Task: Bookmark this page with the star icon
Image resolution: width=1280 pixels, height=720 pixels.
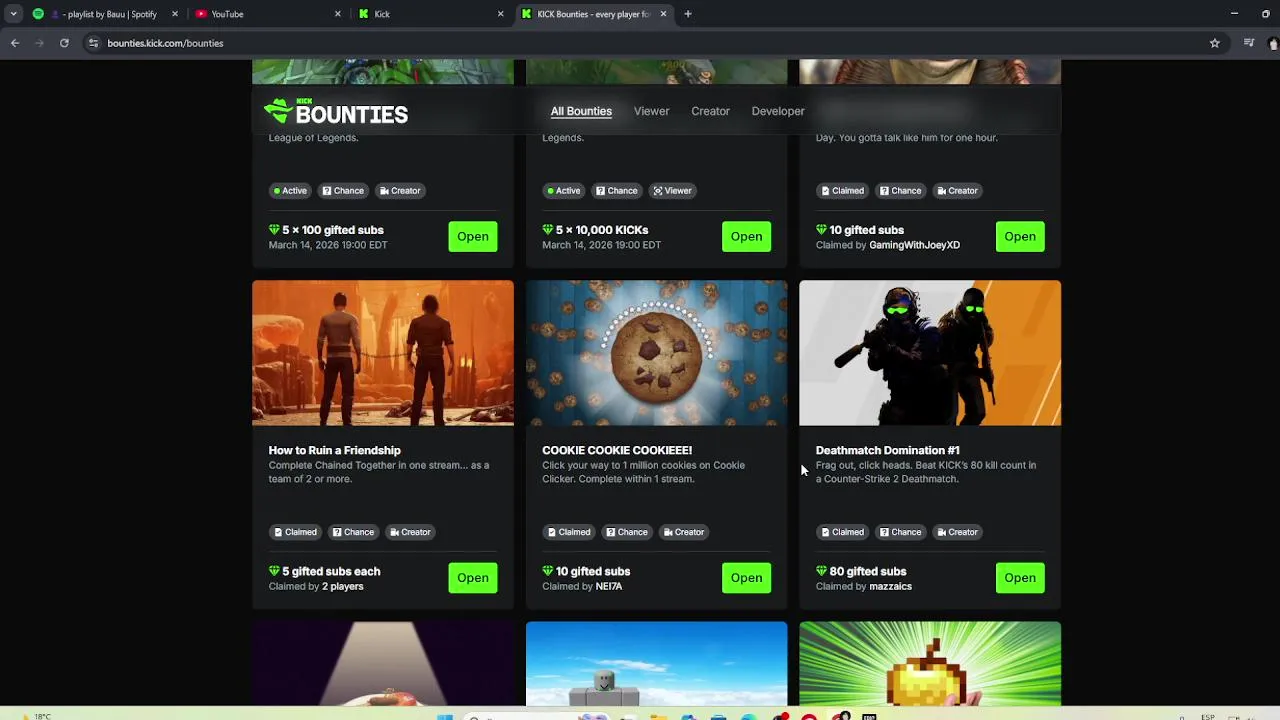Action: coord(1214,43)
